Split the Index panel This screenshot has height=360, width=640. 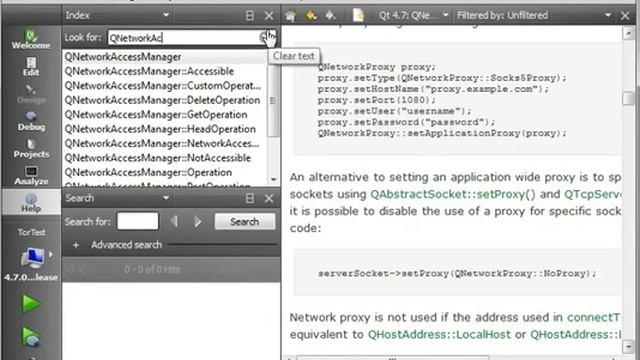(x=250, y=16)
